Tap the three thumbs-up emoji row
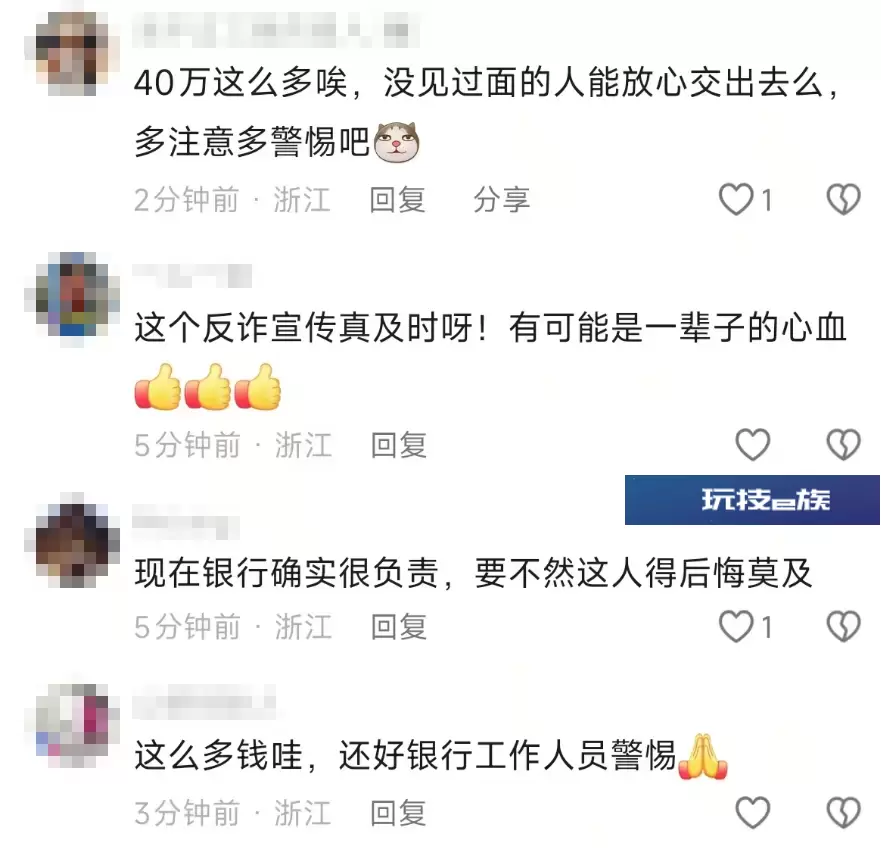 (x=208, y=387)
